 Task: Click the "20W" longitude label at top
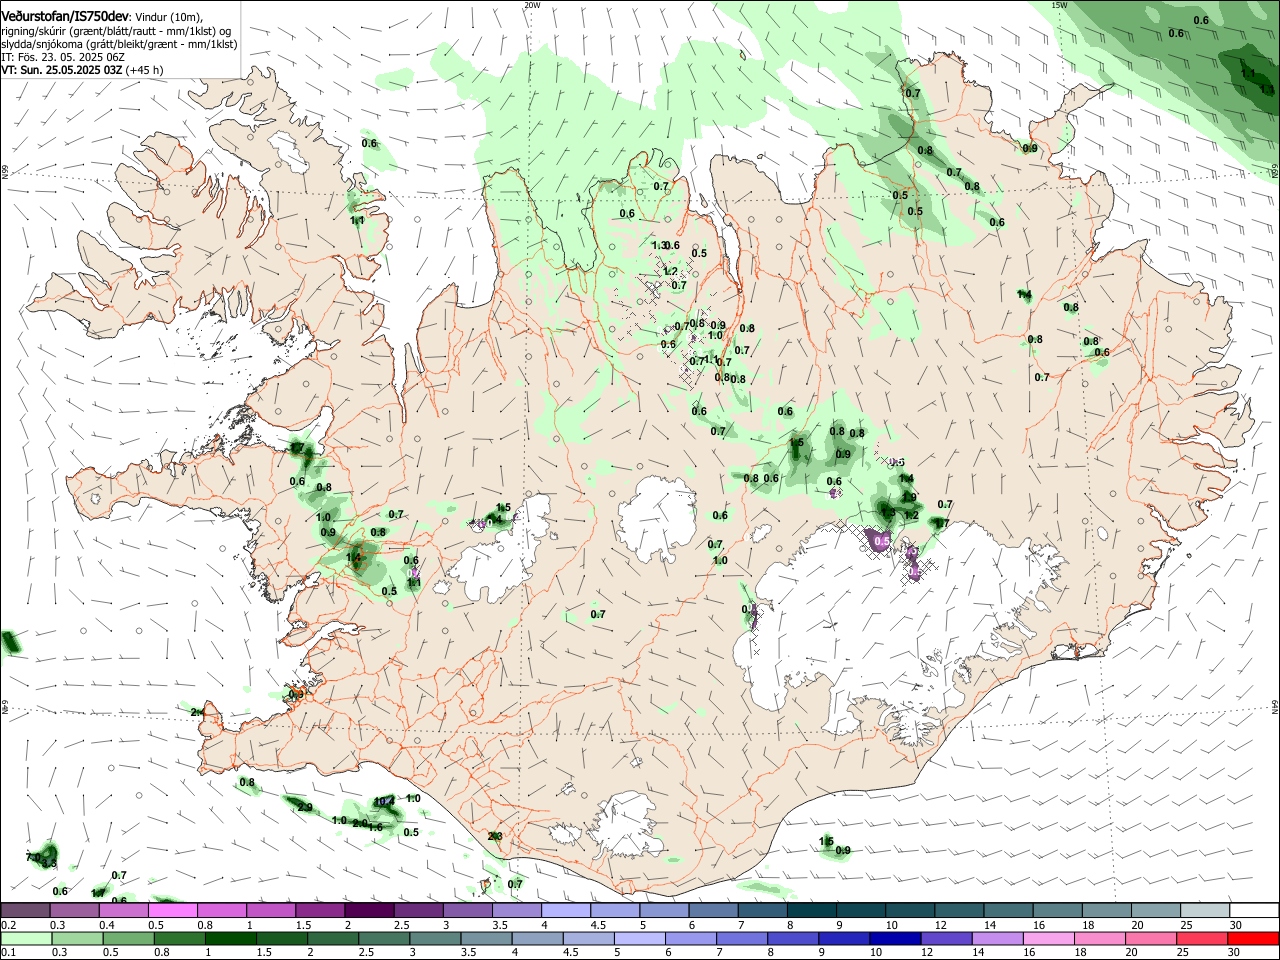[x=532, y=5]
